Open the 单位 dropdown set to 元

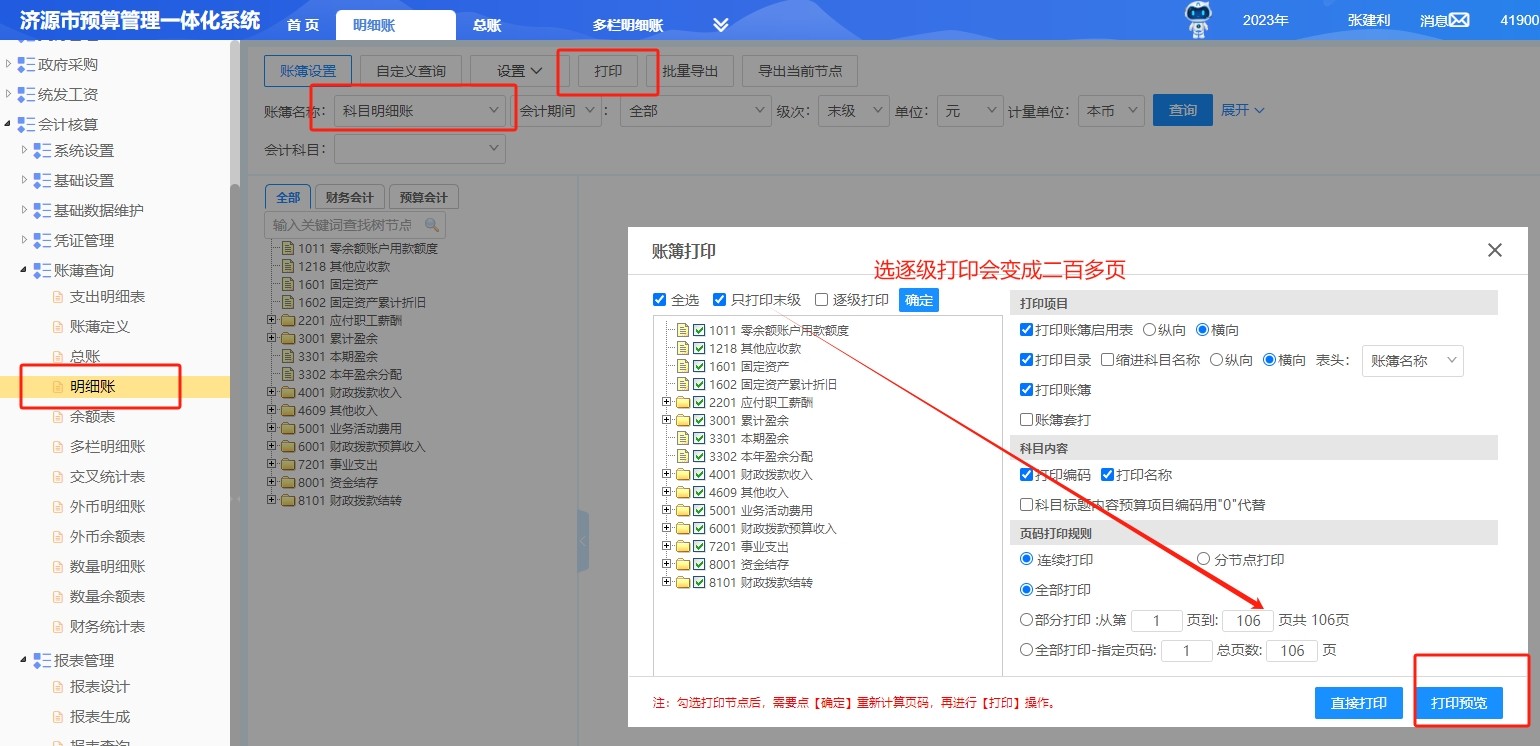click(970, 111)
